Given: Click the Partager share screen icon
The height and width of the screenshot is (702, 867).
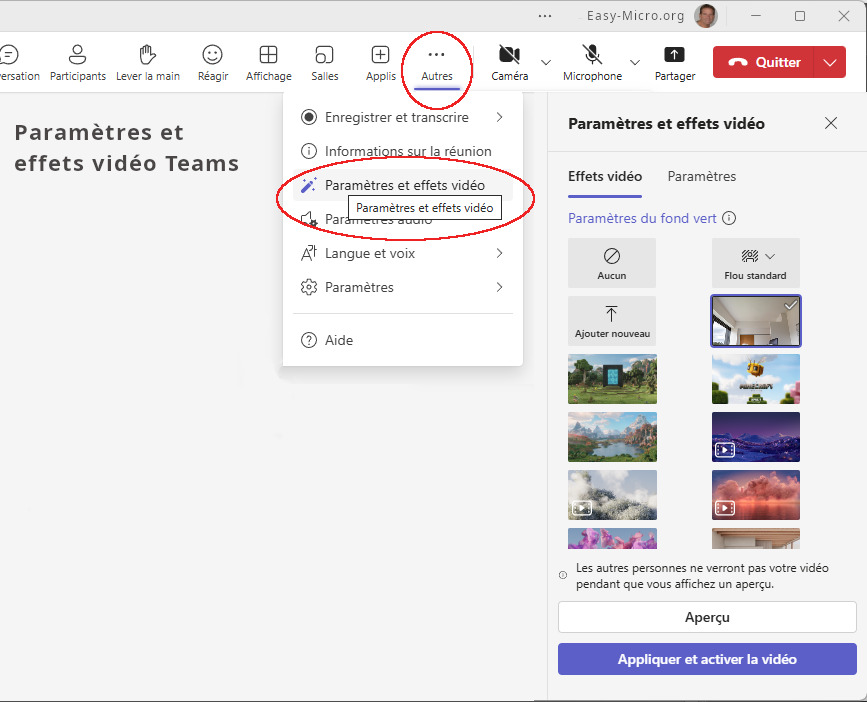Looking at the screenshot, I should coord(674,55).
